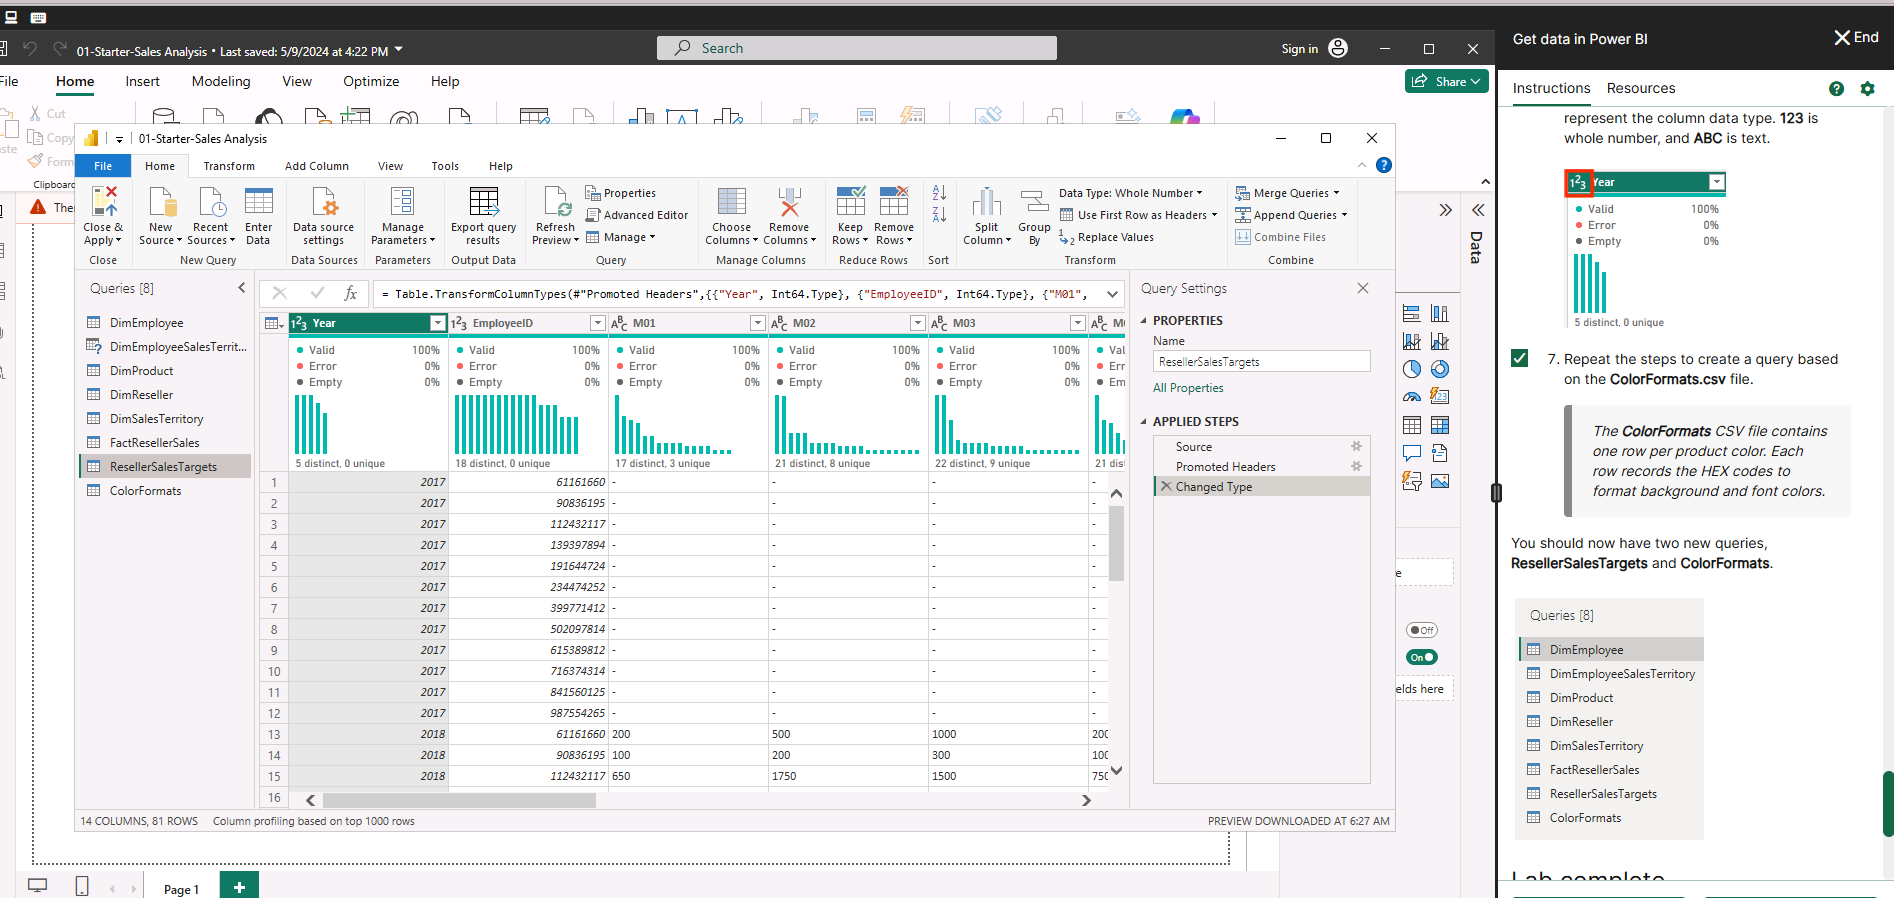Open the blue File tab

point(103,166)
